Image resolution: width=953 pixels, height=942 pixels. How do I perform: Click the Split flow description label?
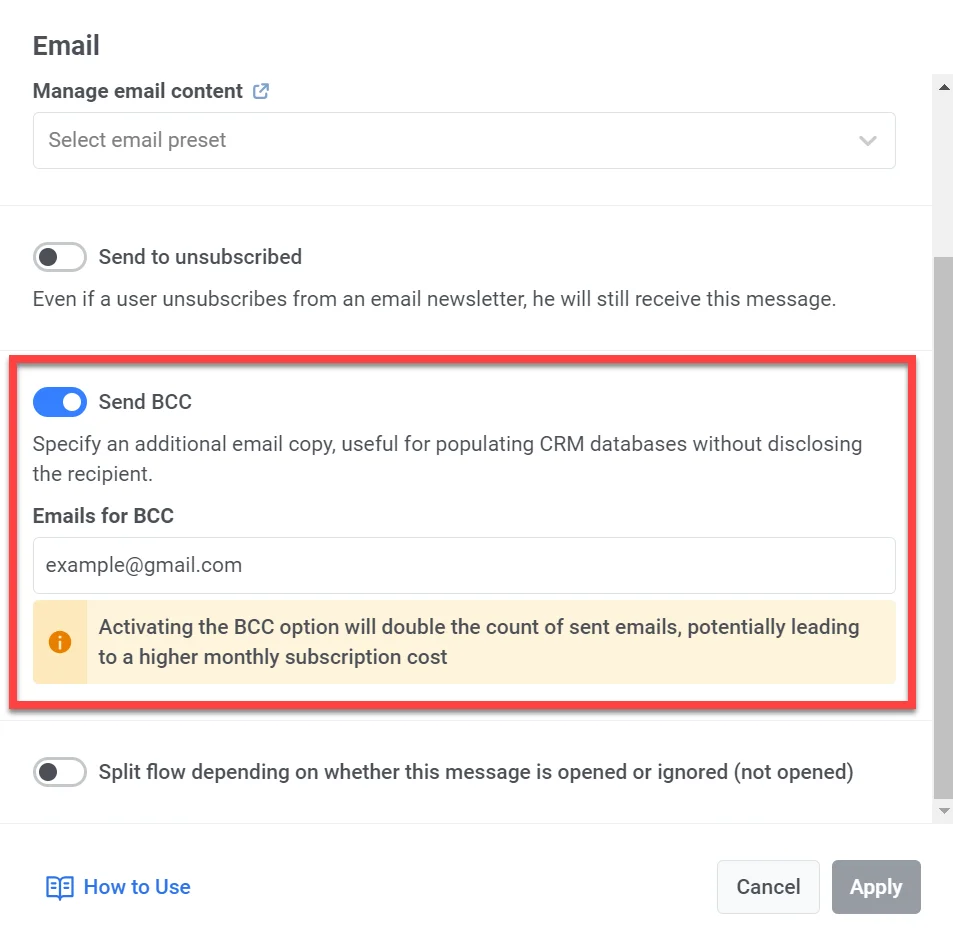(x=475, y=772)
